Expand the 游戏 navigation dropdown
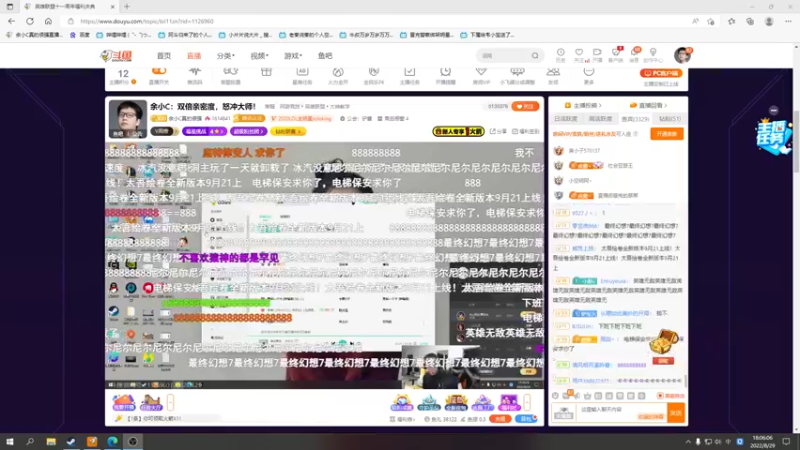This screenshot has height=450, width=800. point(293,56)
